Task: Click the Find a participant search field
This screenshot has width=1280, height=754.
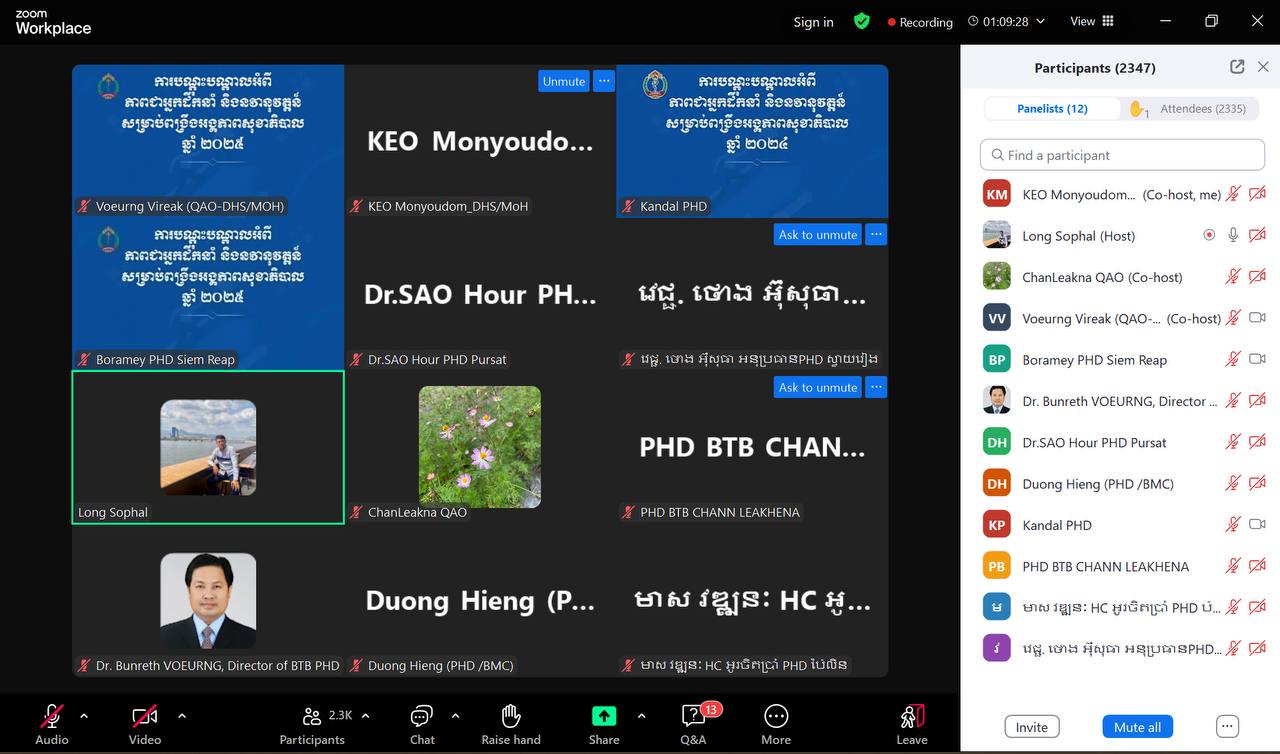Action: [1122, 155]
